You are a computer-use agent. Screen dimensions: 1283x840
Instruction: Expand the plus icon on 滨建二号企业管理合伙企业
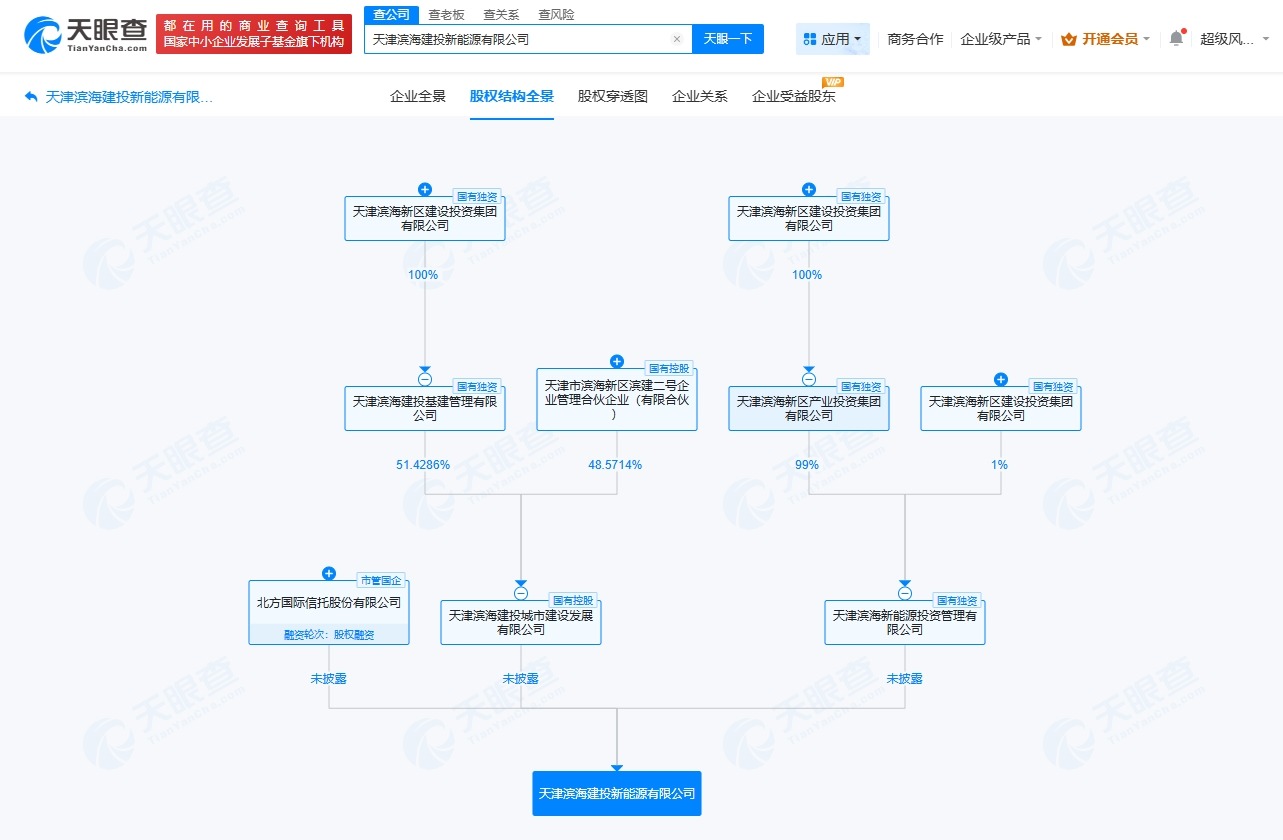pos(617,361)
